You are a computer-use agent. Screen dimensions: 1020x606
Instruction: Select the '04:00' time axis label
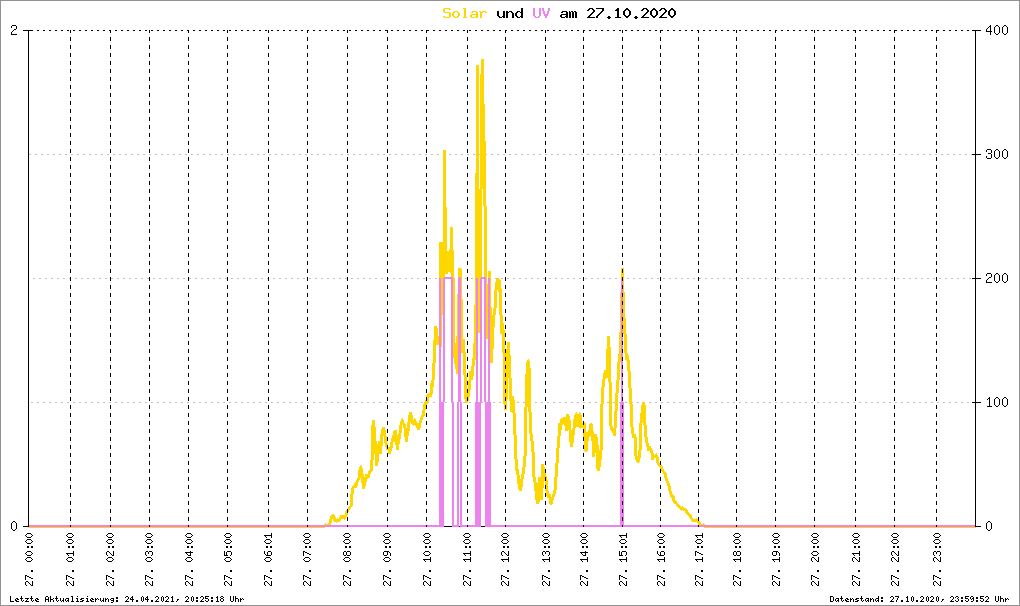[189, 559]
